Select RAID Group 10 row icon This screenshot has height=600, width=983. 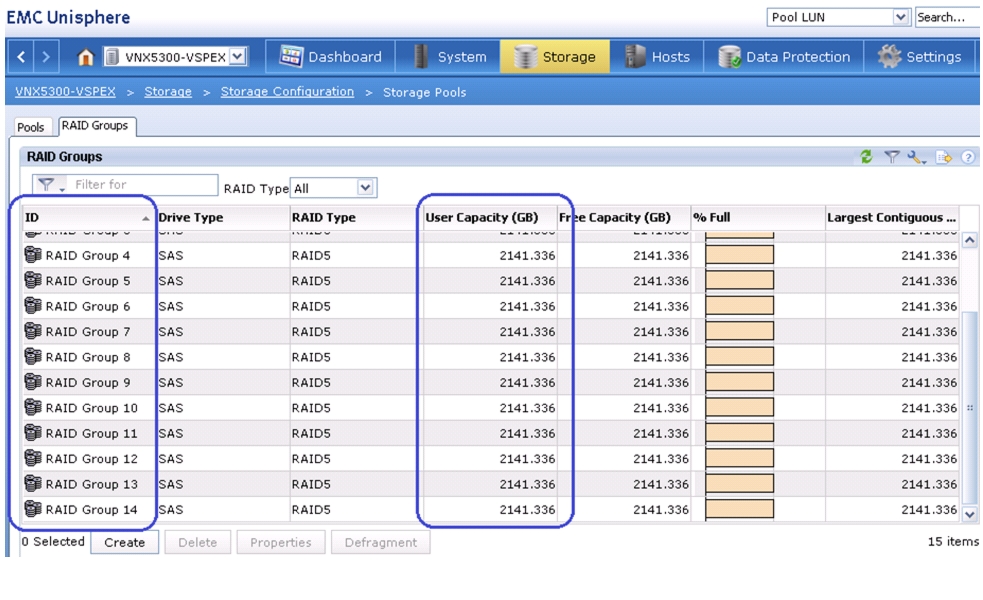click(33, 407)
